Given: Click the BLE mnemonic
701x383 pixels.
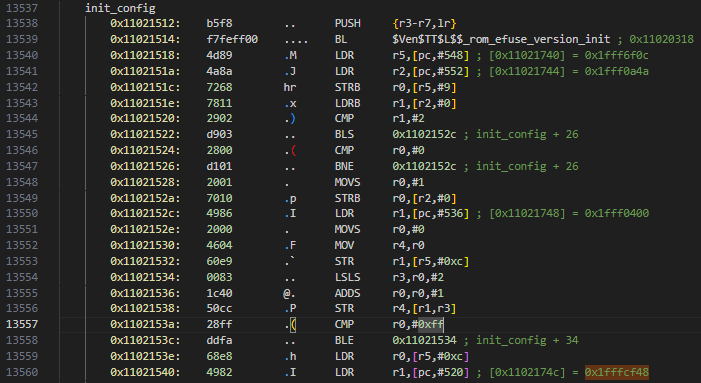Looking at the screenshot, I should click(x=344, y=340).
